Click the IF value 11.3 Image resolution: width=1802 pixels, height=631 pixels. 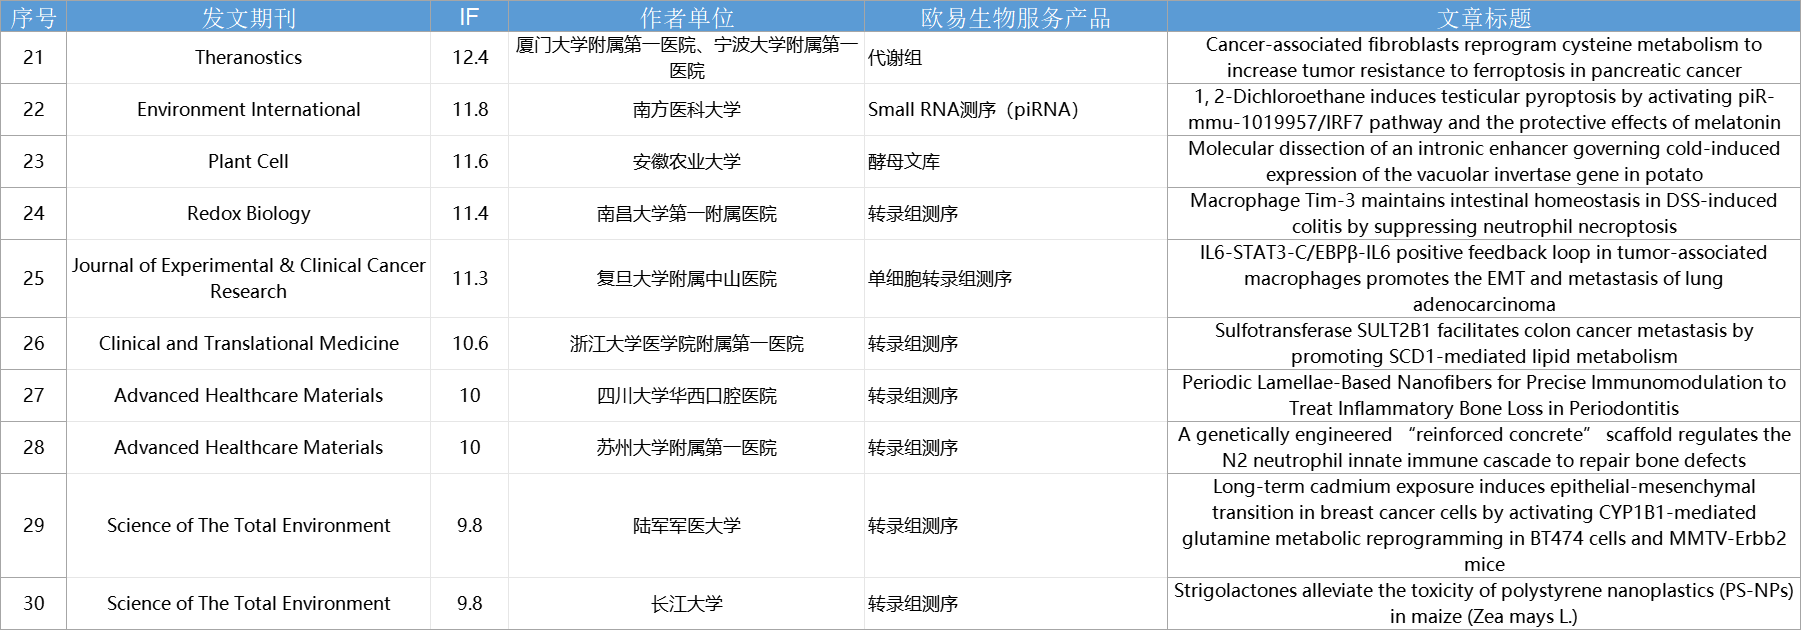469,278
